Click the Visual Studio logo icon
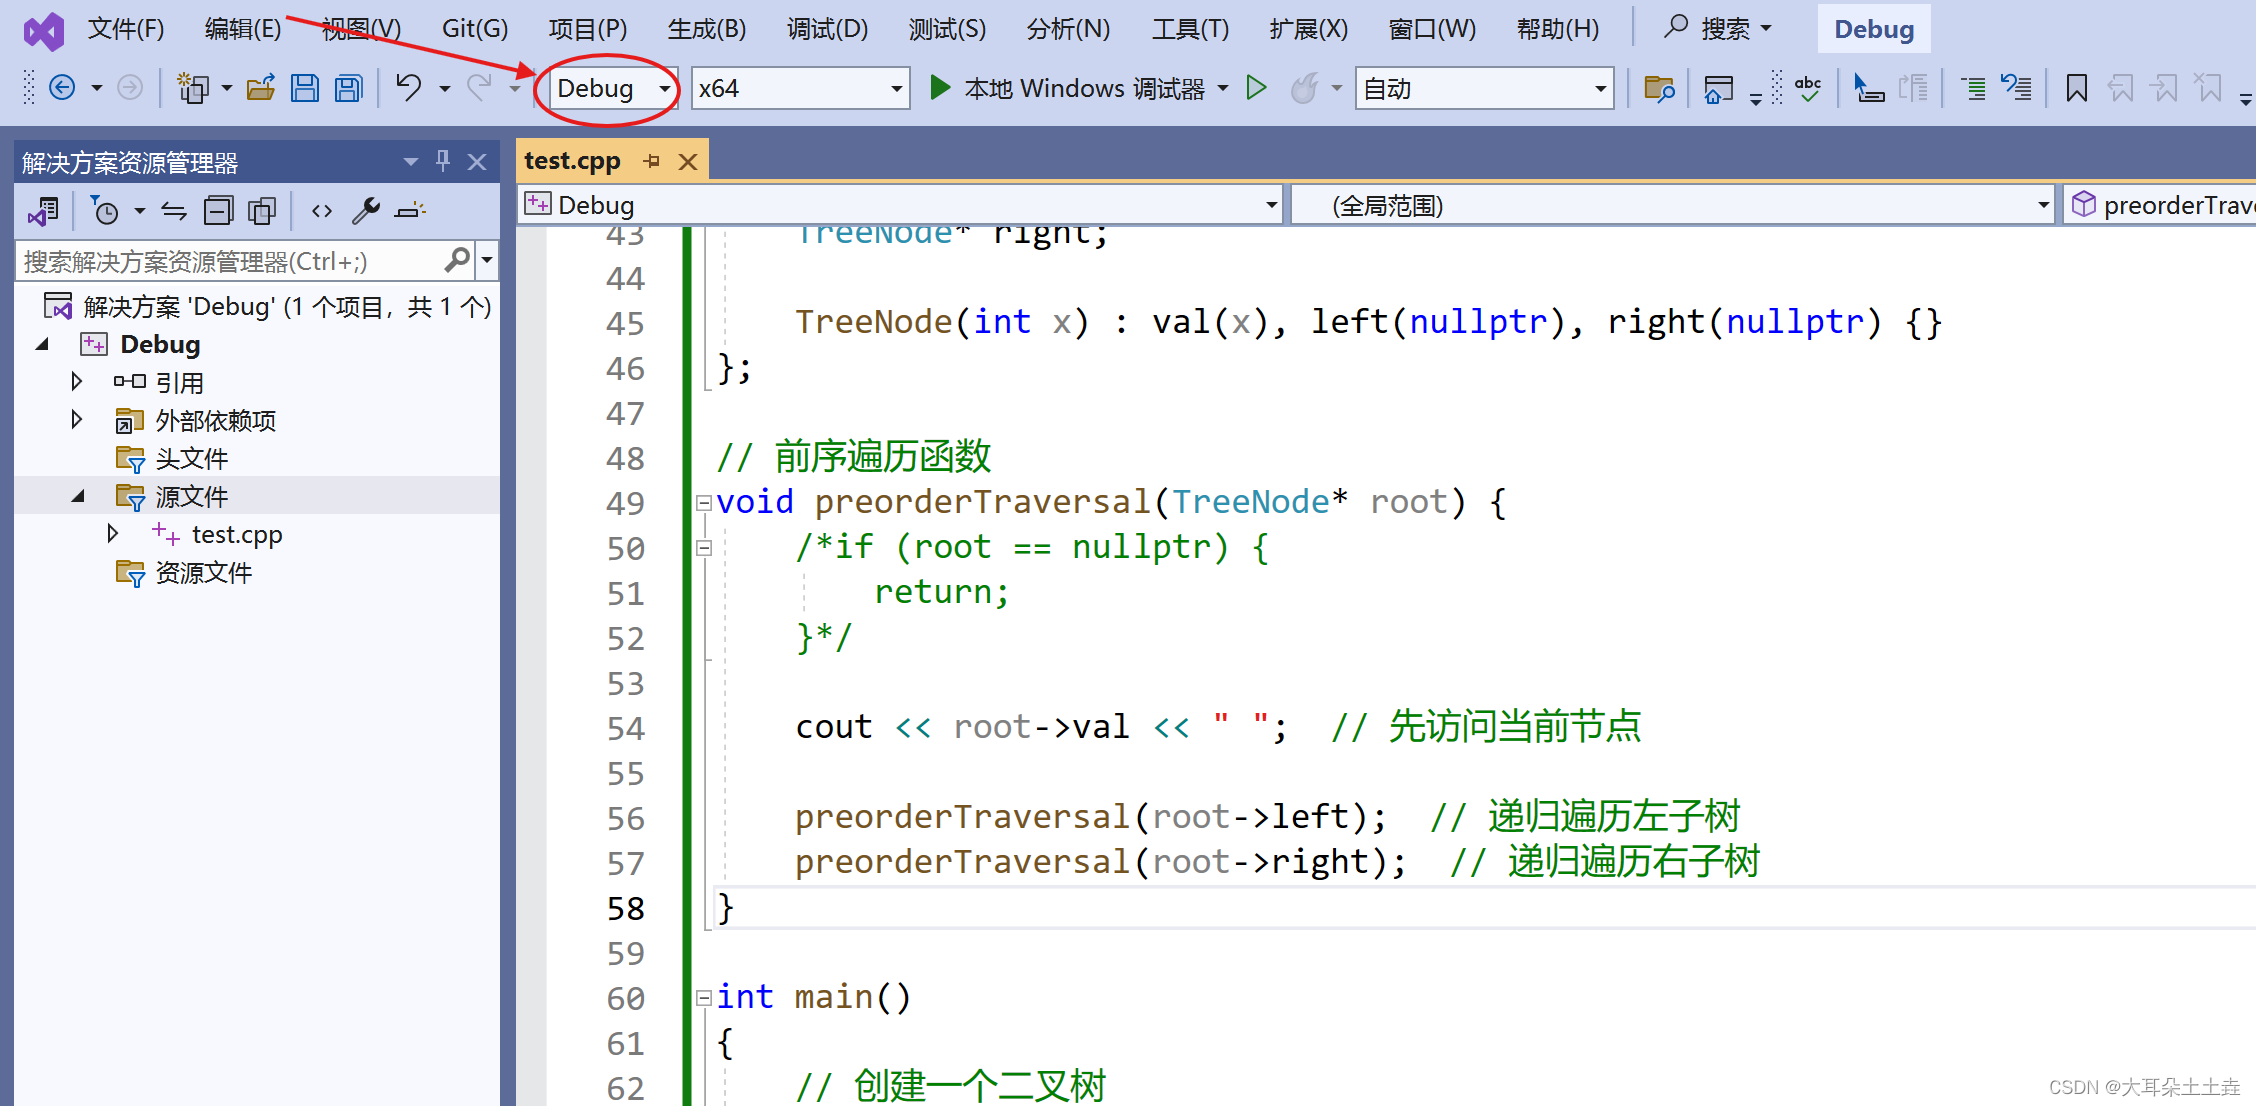 point(44,30)
